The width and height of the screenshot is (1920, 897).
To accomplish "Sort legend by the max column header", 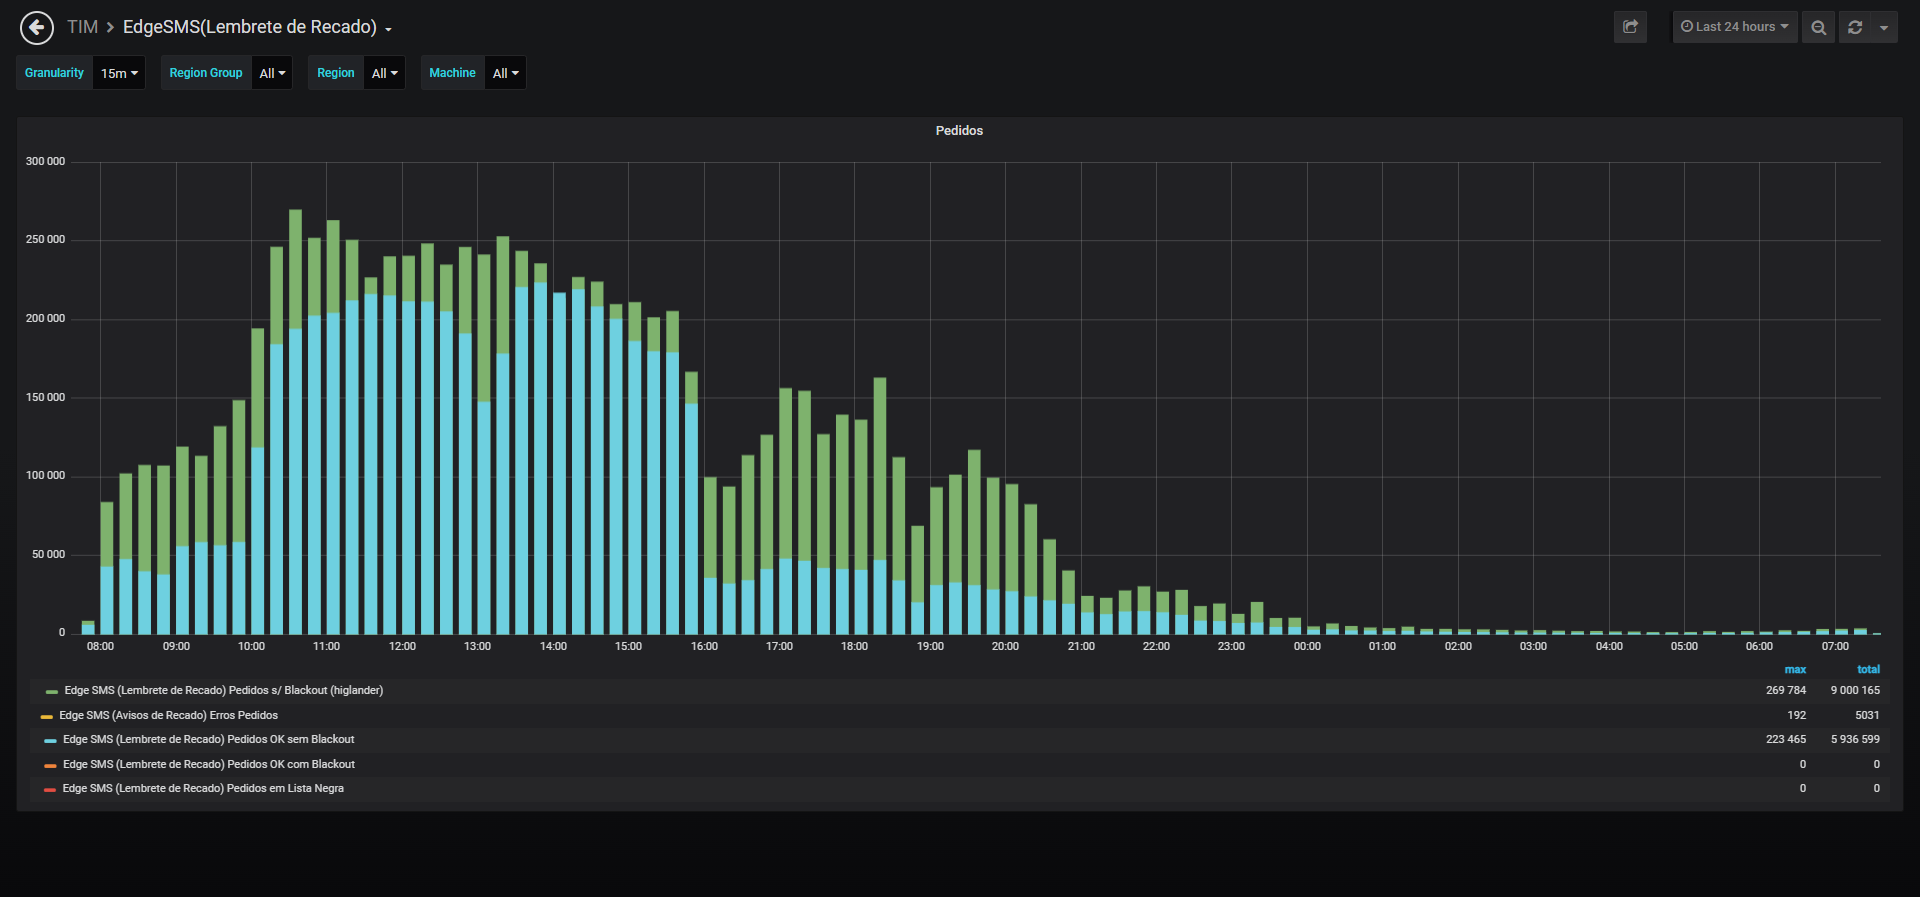I will pos(1795,669).
